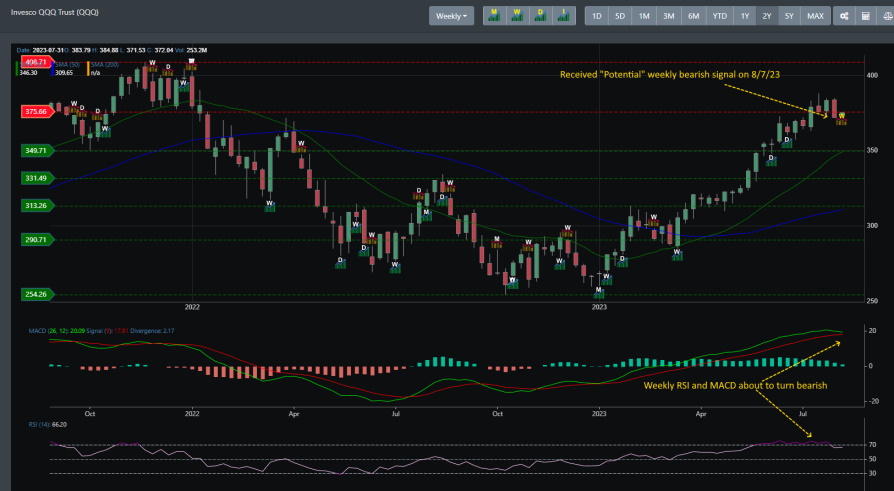The image size is (894, 491).
Task: Click the 2023 label on price axis
Action: pos(599,307)
